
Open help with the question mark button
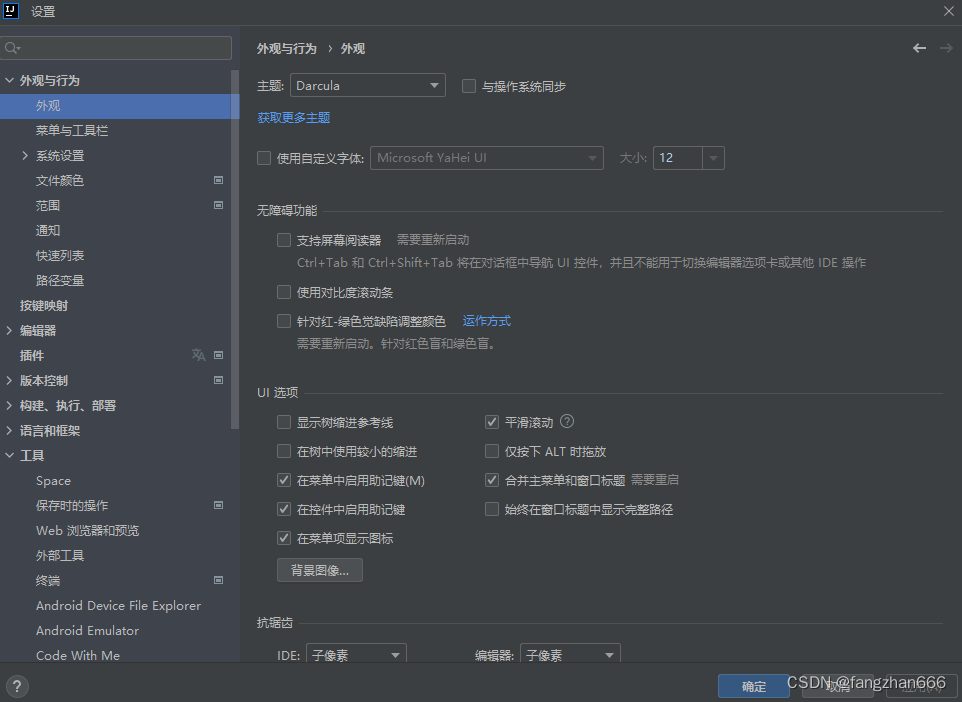(17, 686)
